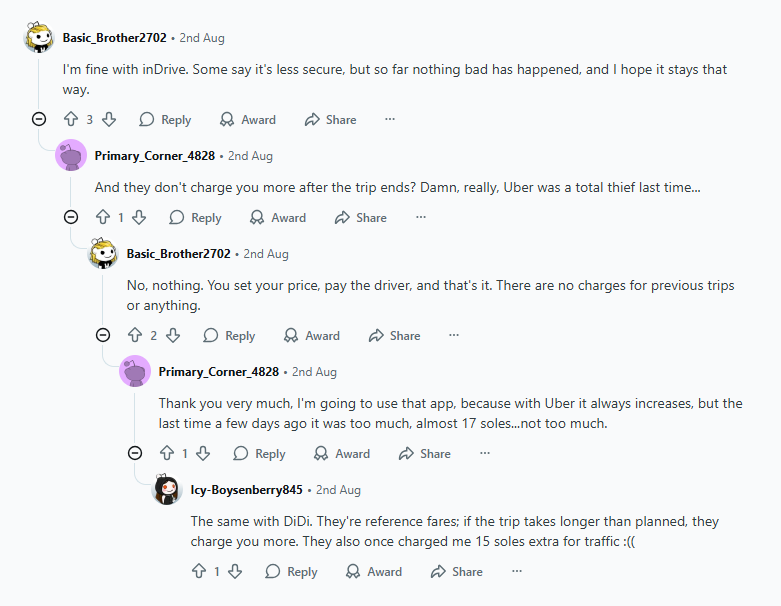This screenshot has width=781, height=606.
Task: Open more options on top inDrive comment
Action: [x=390, y=119]
